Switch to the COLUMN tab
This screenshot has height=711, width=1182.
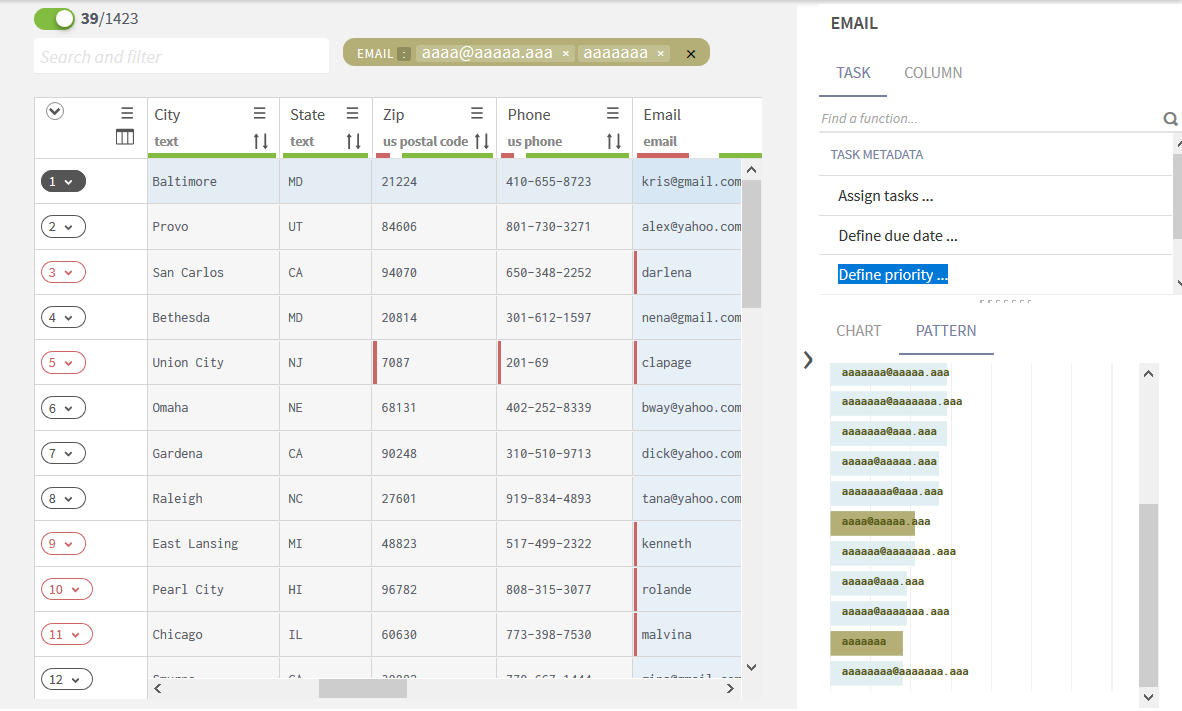pos(932,73)
